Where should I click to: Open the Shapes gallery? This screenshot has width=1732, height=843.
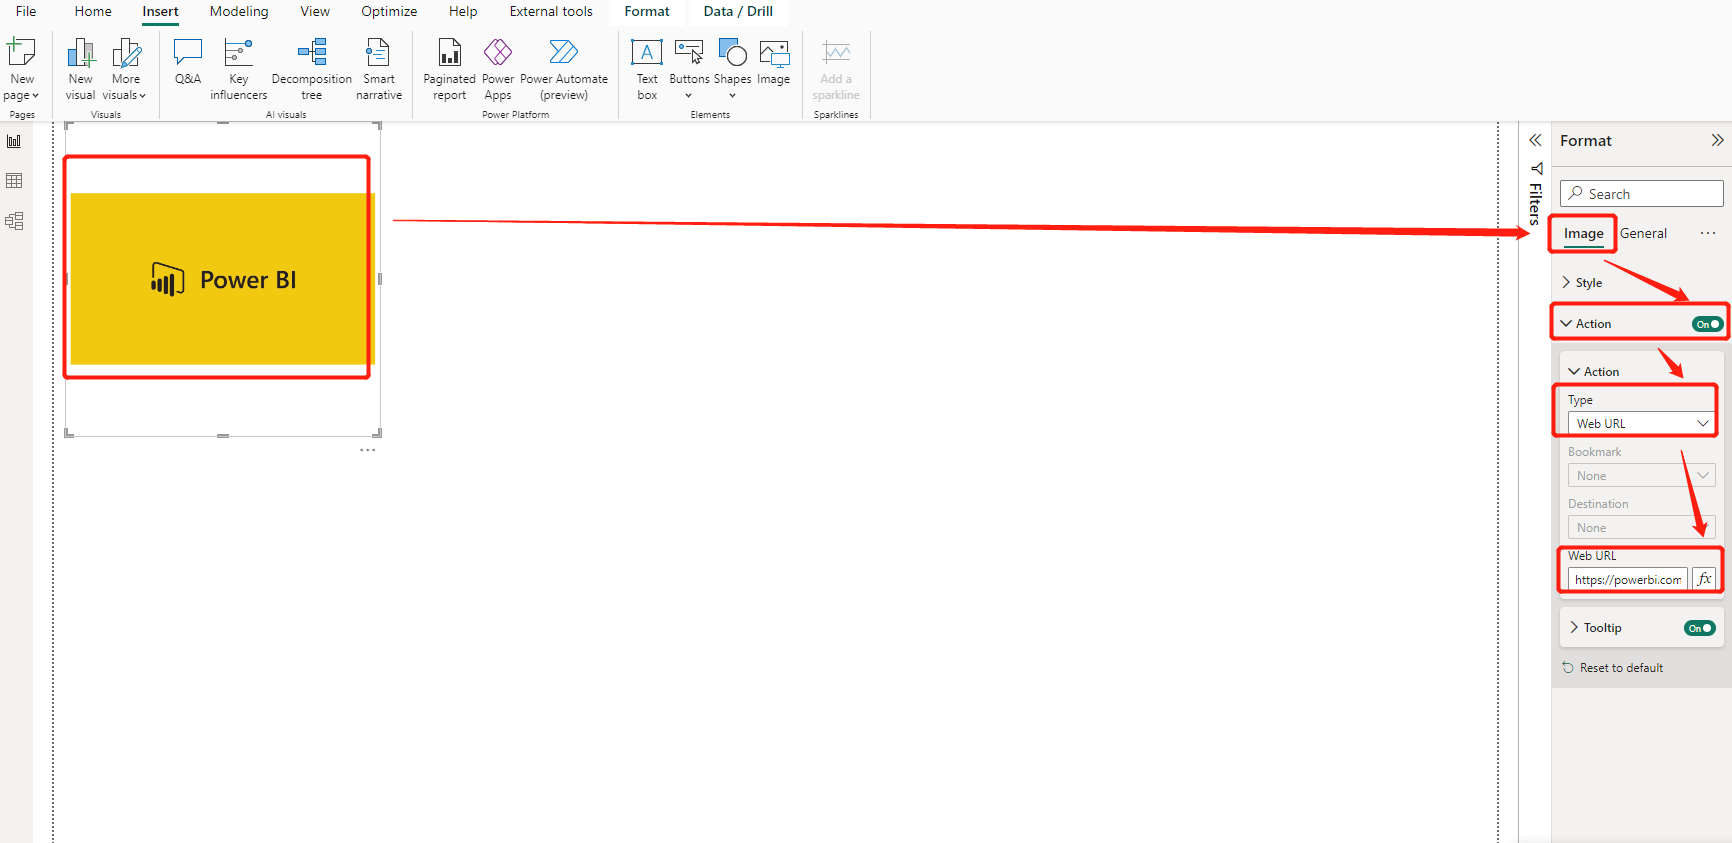tap(732, 68)
